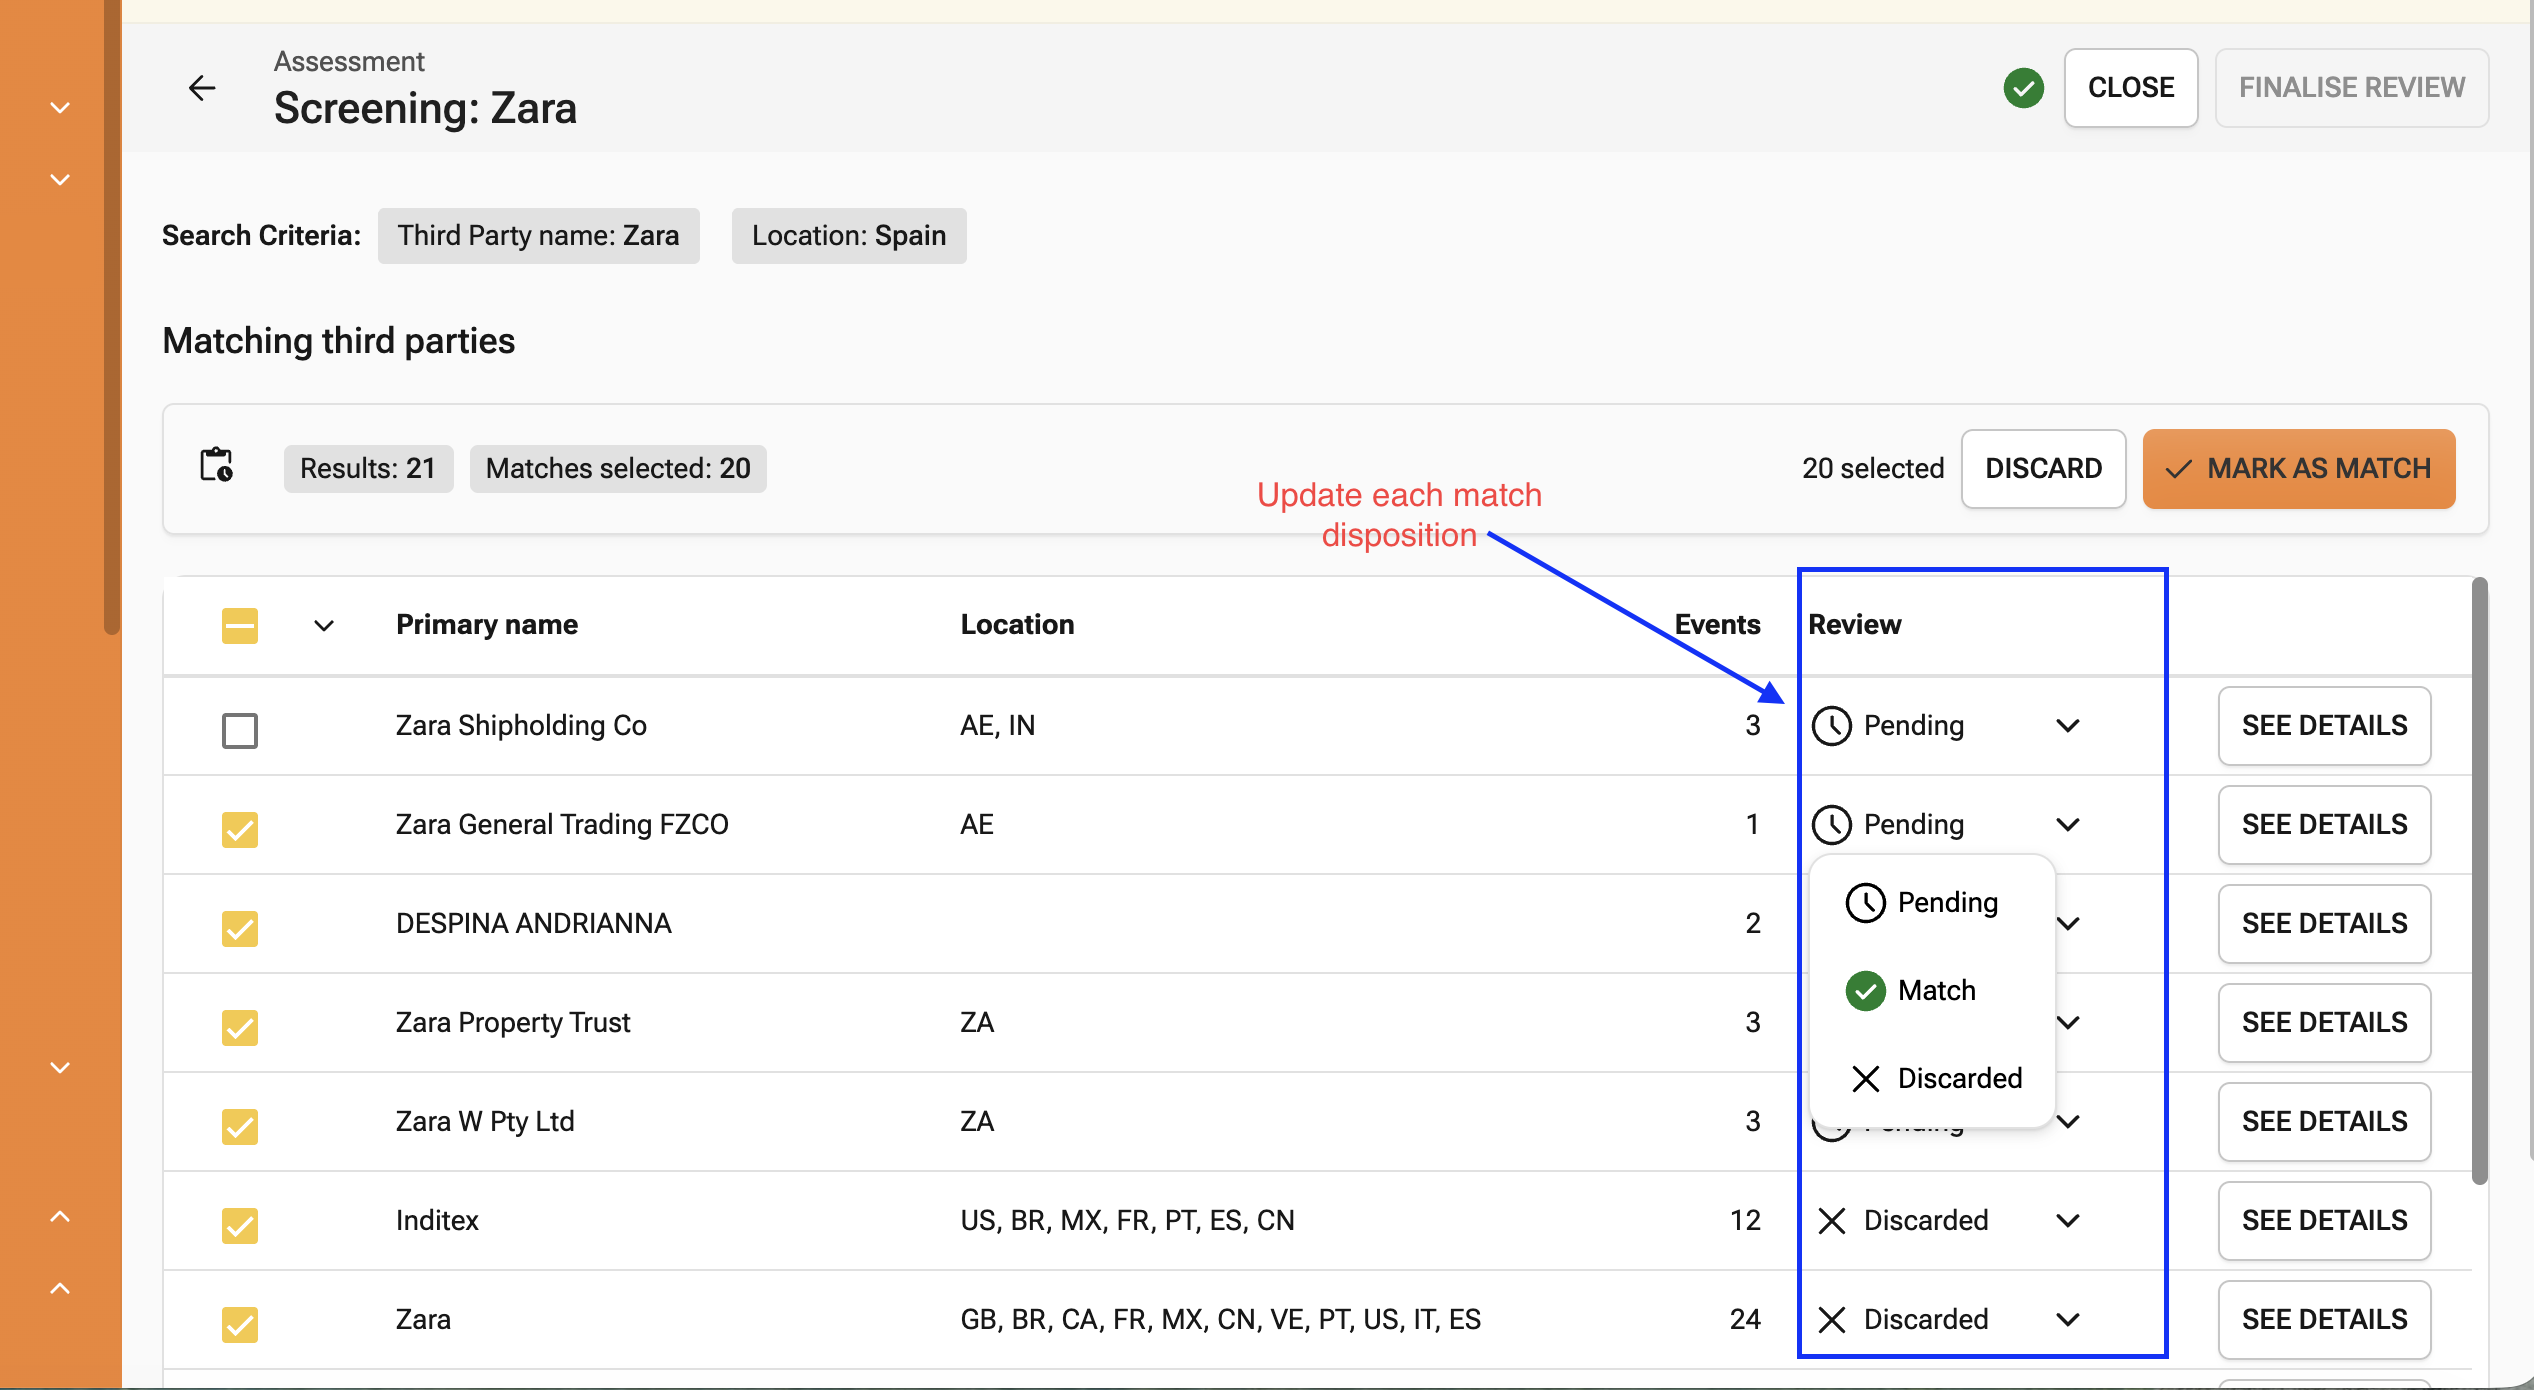Click the Inditex primary name cell
2534x1390 pixels.
tap(437, 1221)
